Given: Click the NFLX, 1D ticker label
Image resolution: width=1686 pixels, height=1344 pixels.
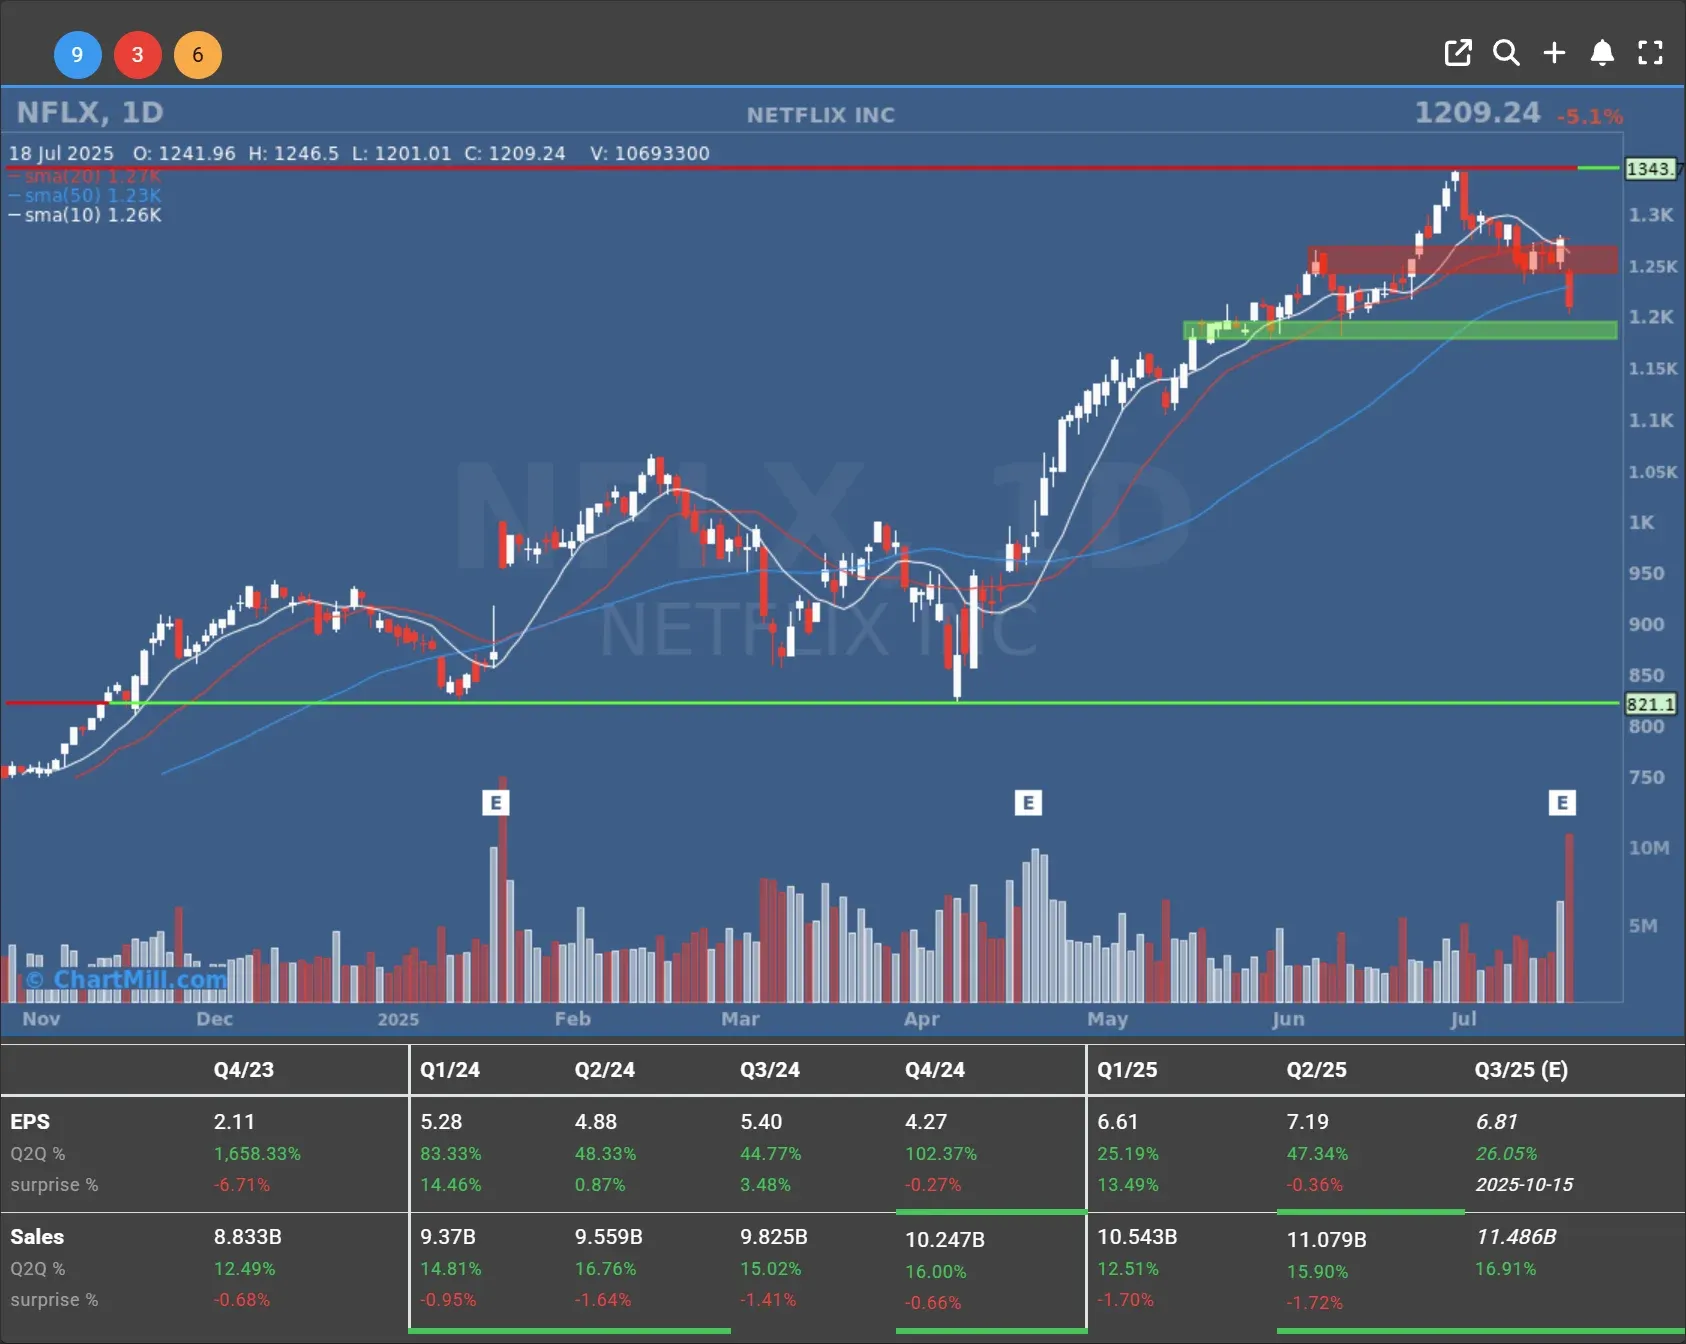Looking at the screenshot, I should point(90,112).
